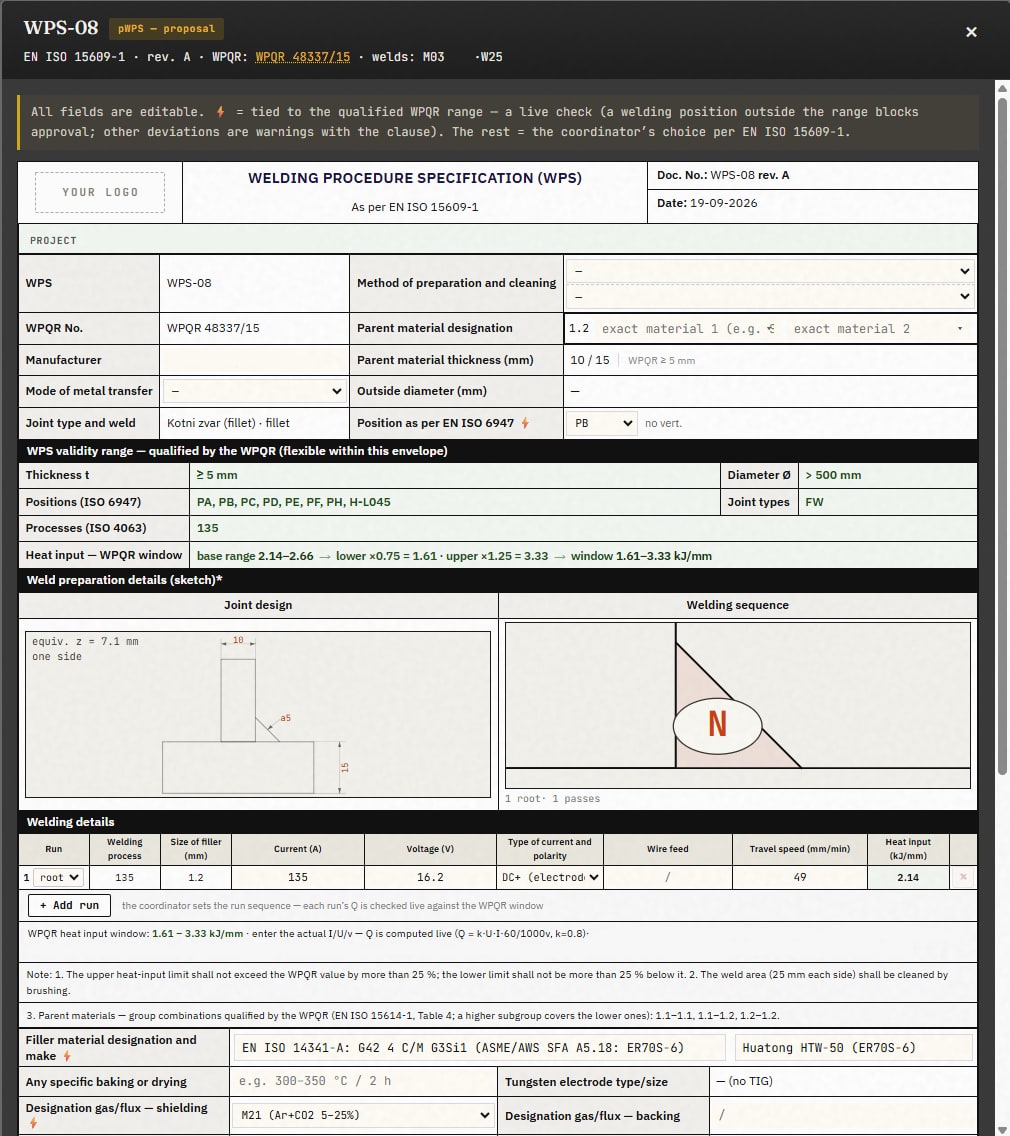This screenshot has width=1010, height=1136.
Task: Click the Kotni zvar (fillet) joint type text
Action: pos(228,423)
